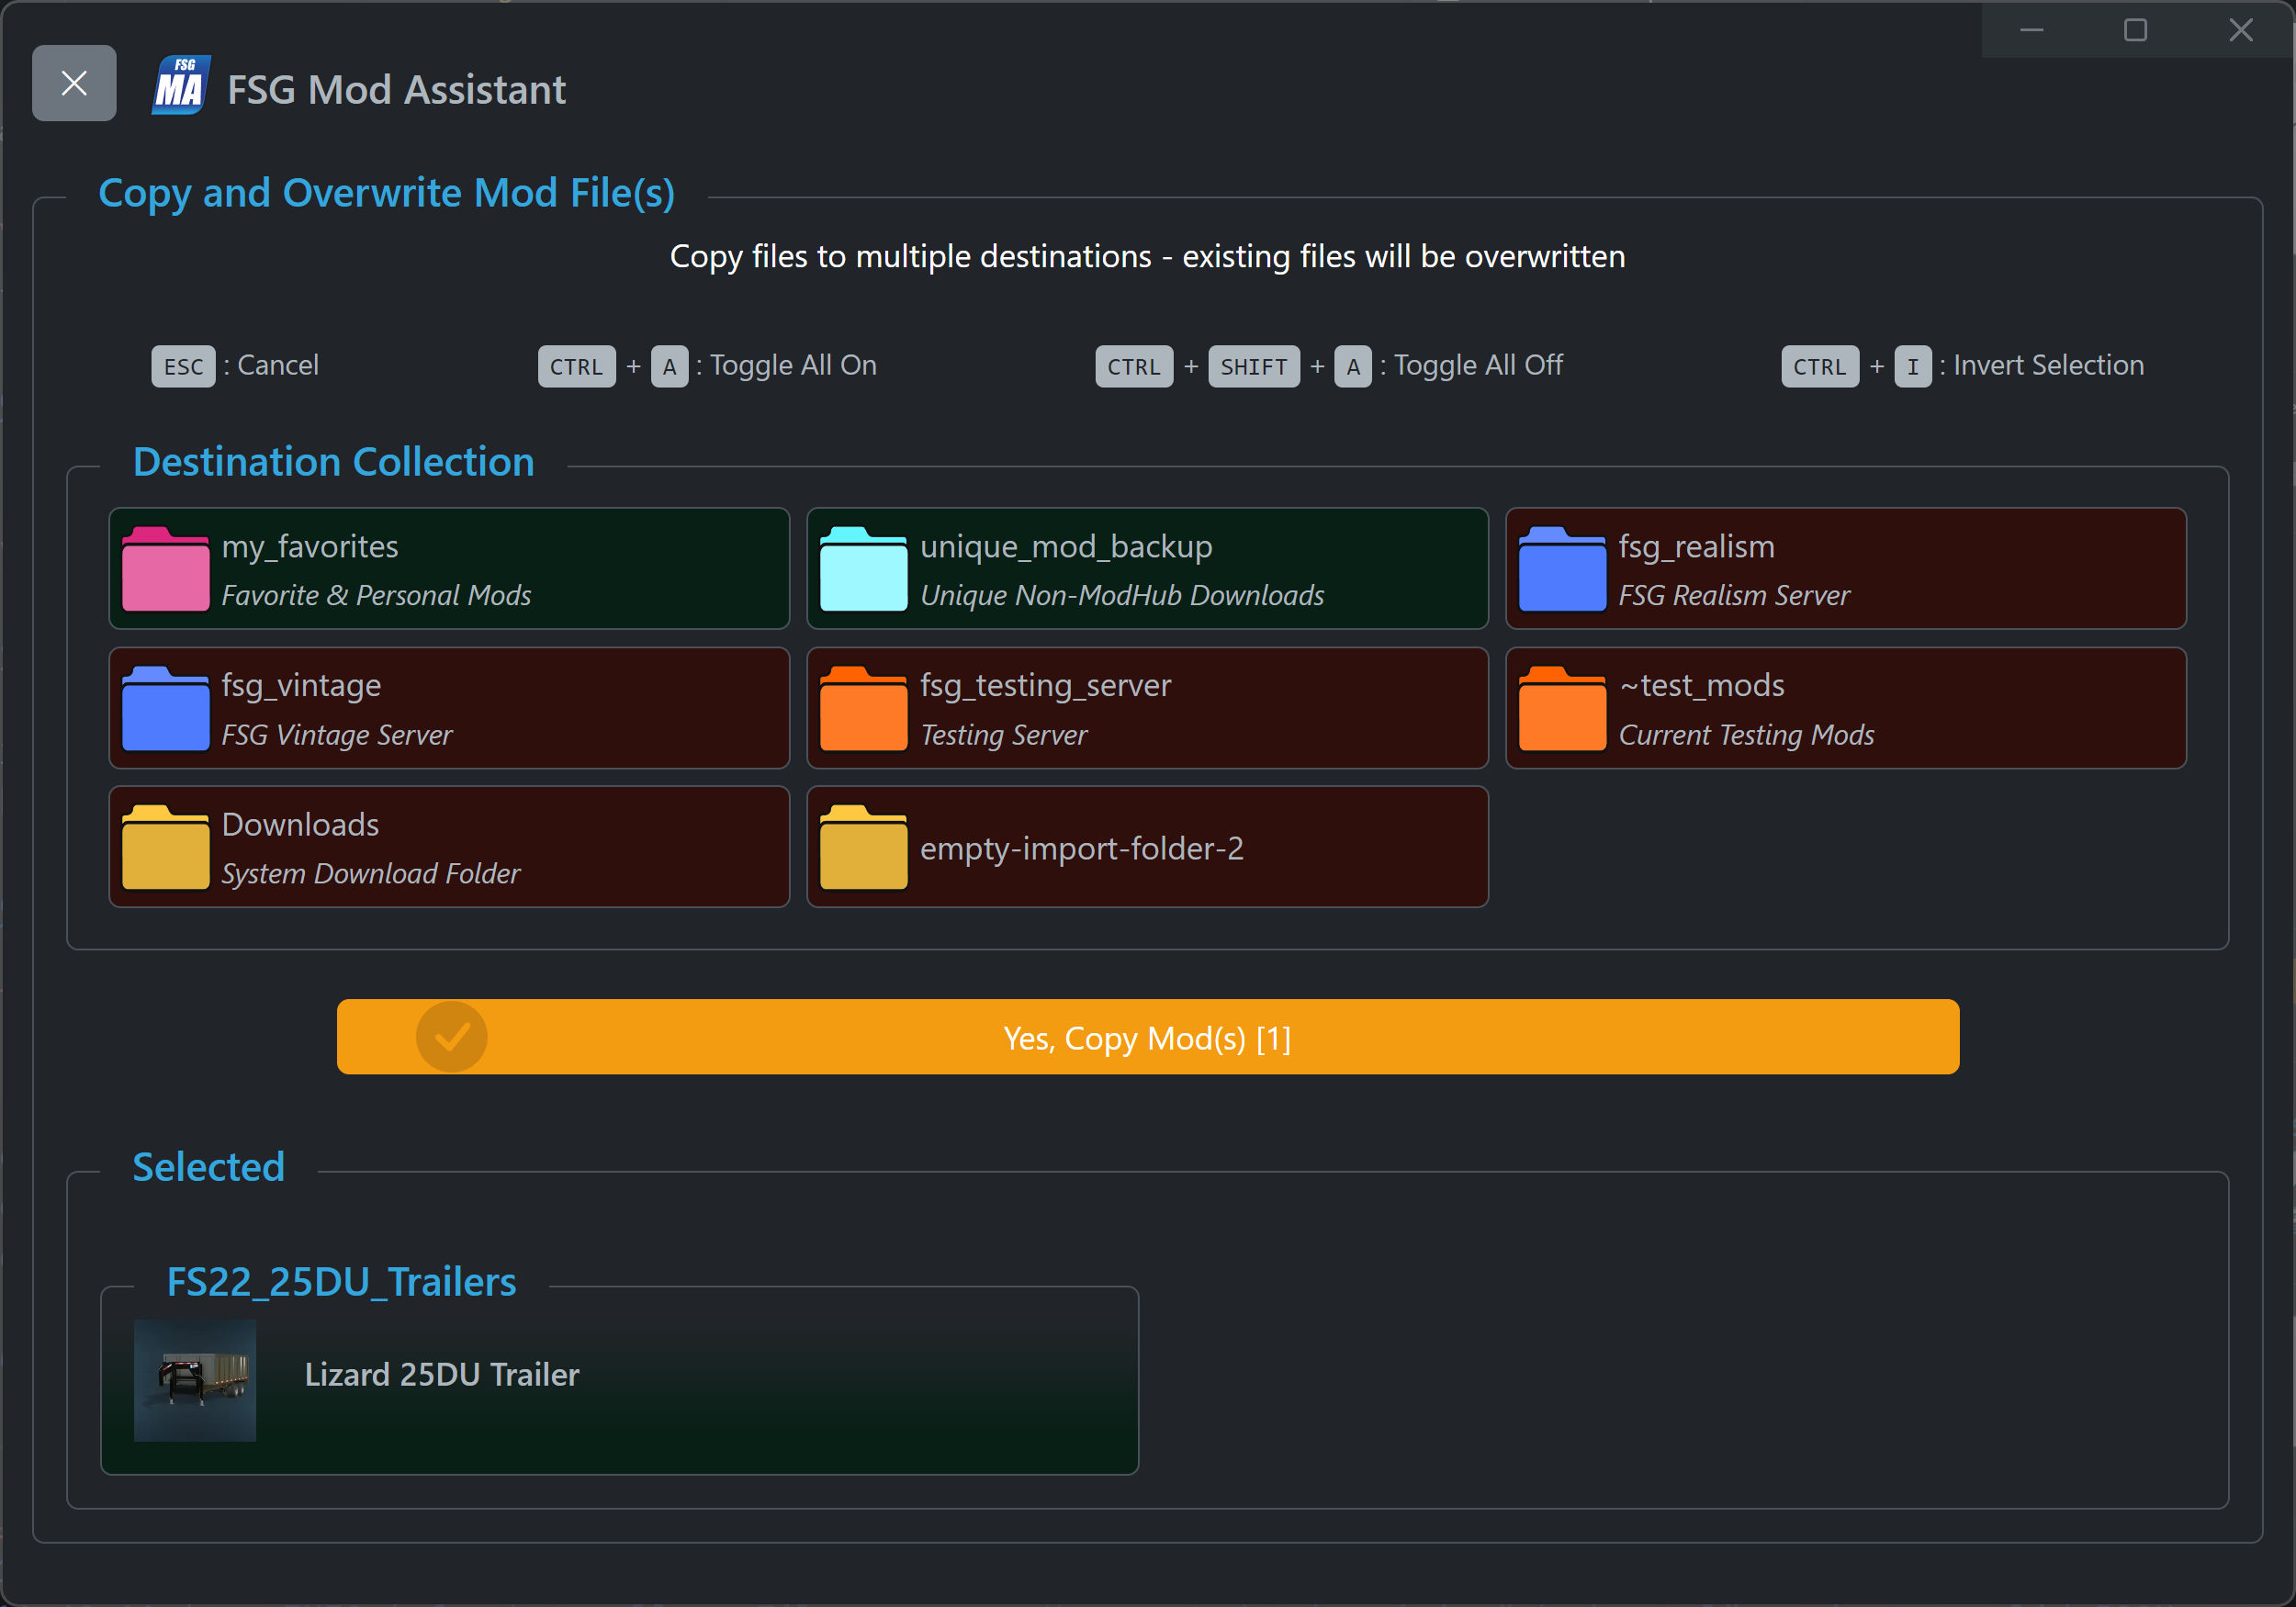Click the FSG Mod Assistant logo

180,86
